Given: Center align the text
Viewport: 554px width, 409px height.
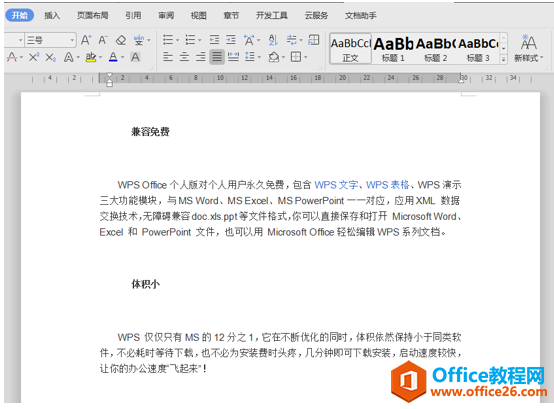Looking at the screenshot, I should [184, 57].
